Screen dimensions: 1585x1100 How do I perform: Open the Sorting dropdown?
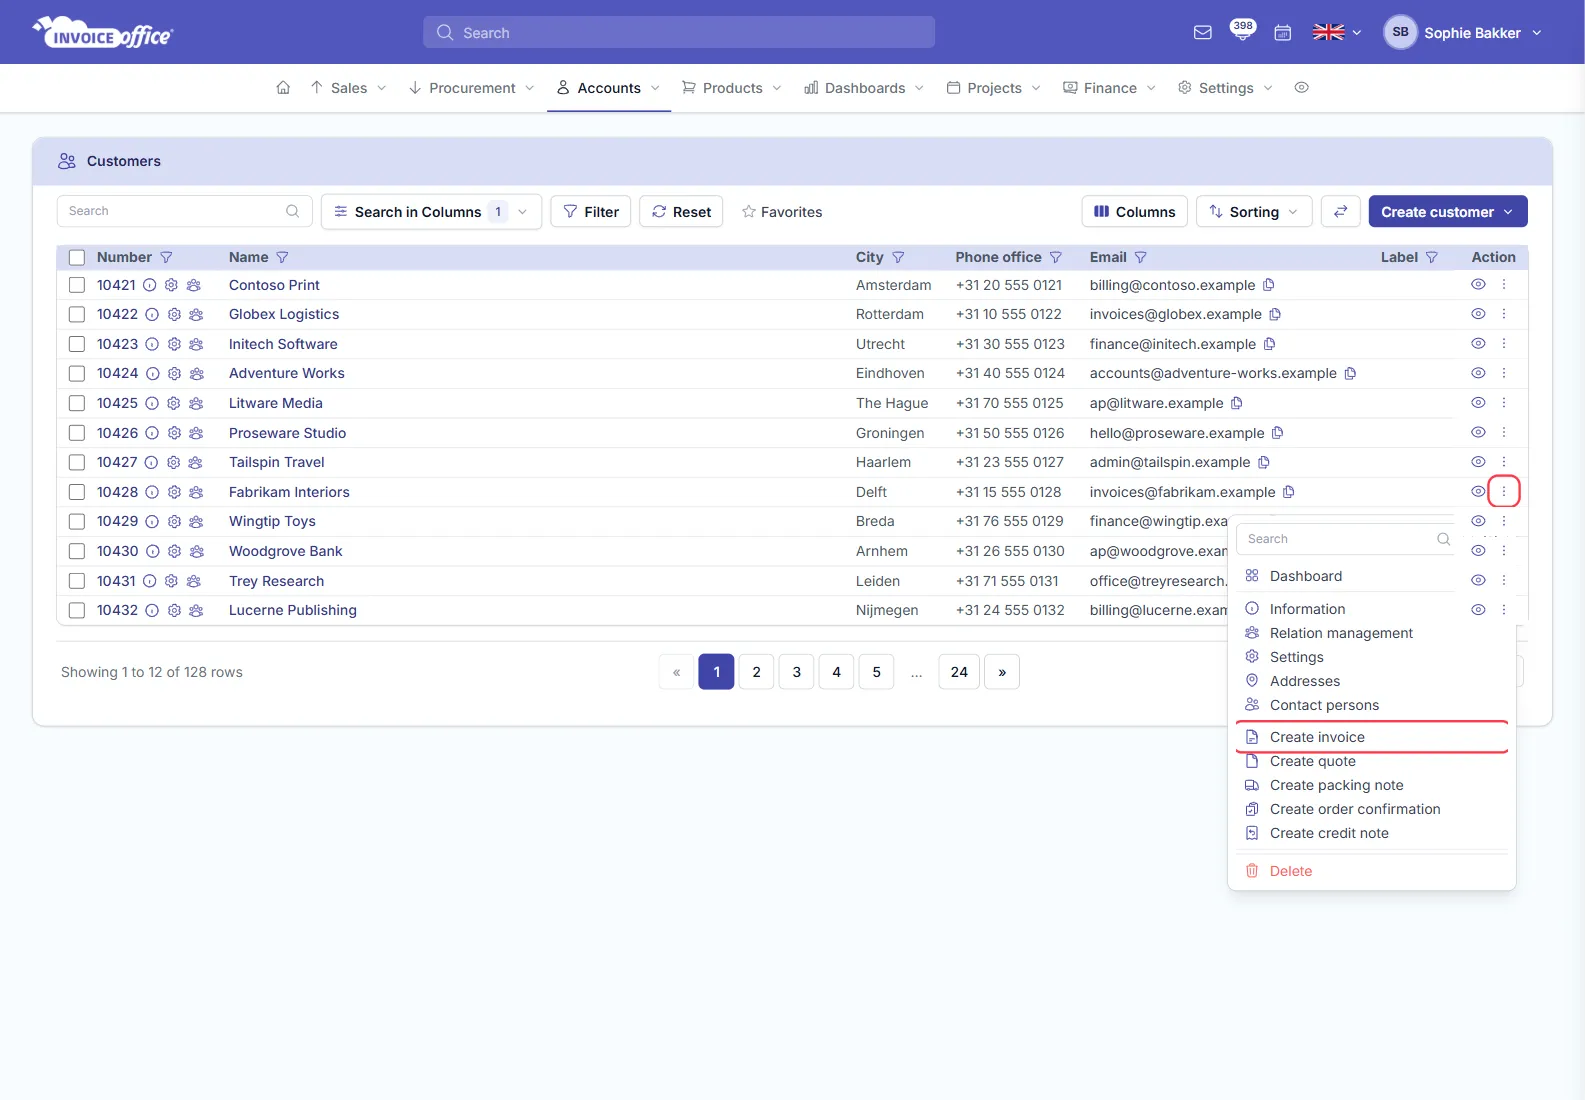[1254, 211]
